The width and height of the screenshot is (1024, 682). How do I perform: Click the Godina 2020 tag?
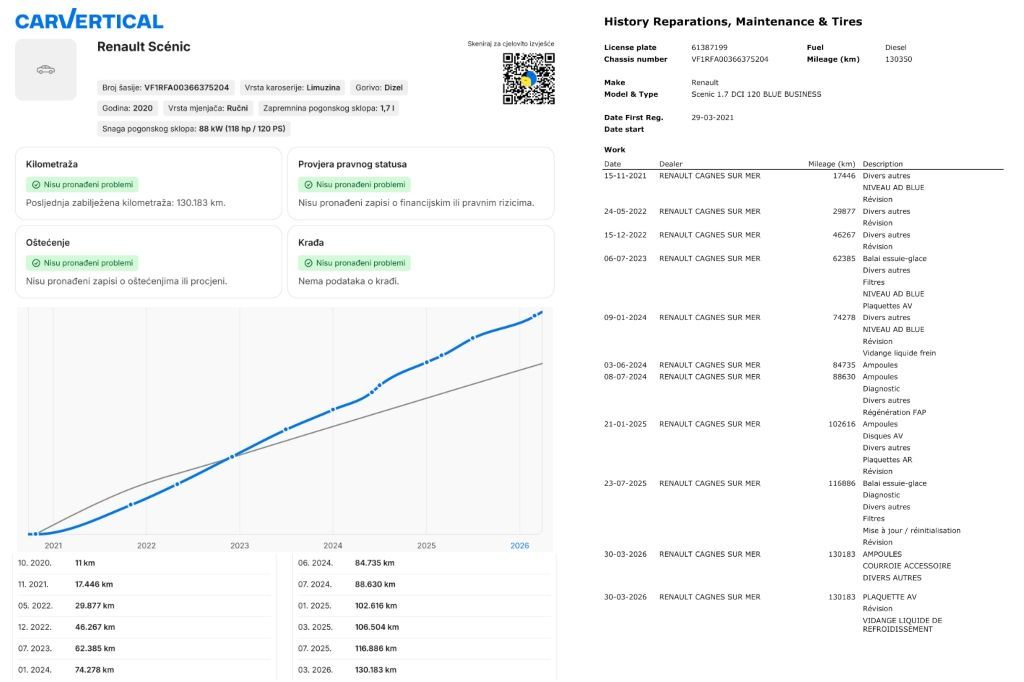(x=127, y=108)
